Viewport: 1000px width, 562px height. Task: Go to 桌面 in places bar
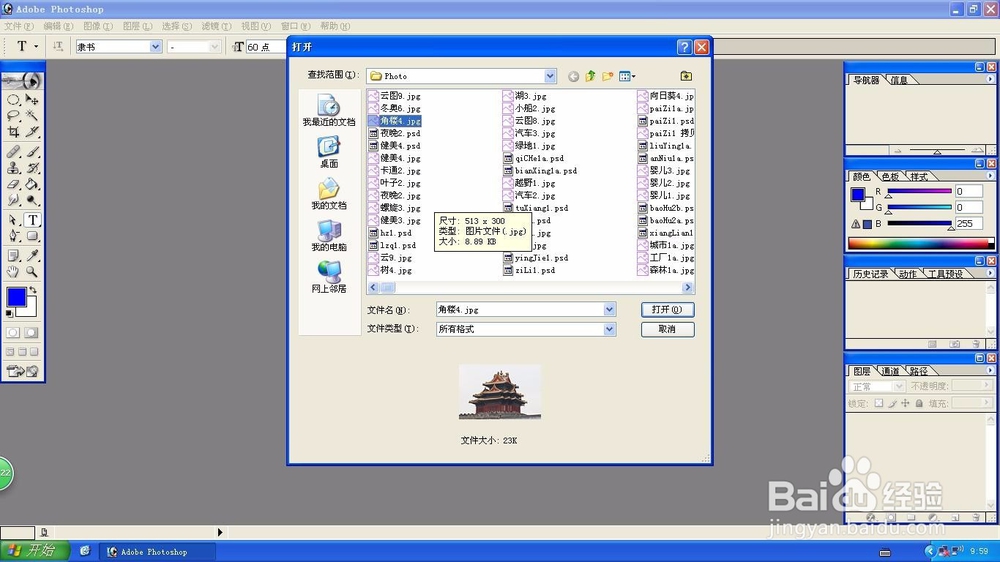(x=329, y=152)
